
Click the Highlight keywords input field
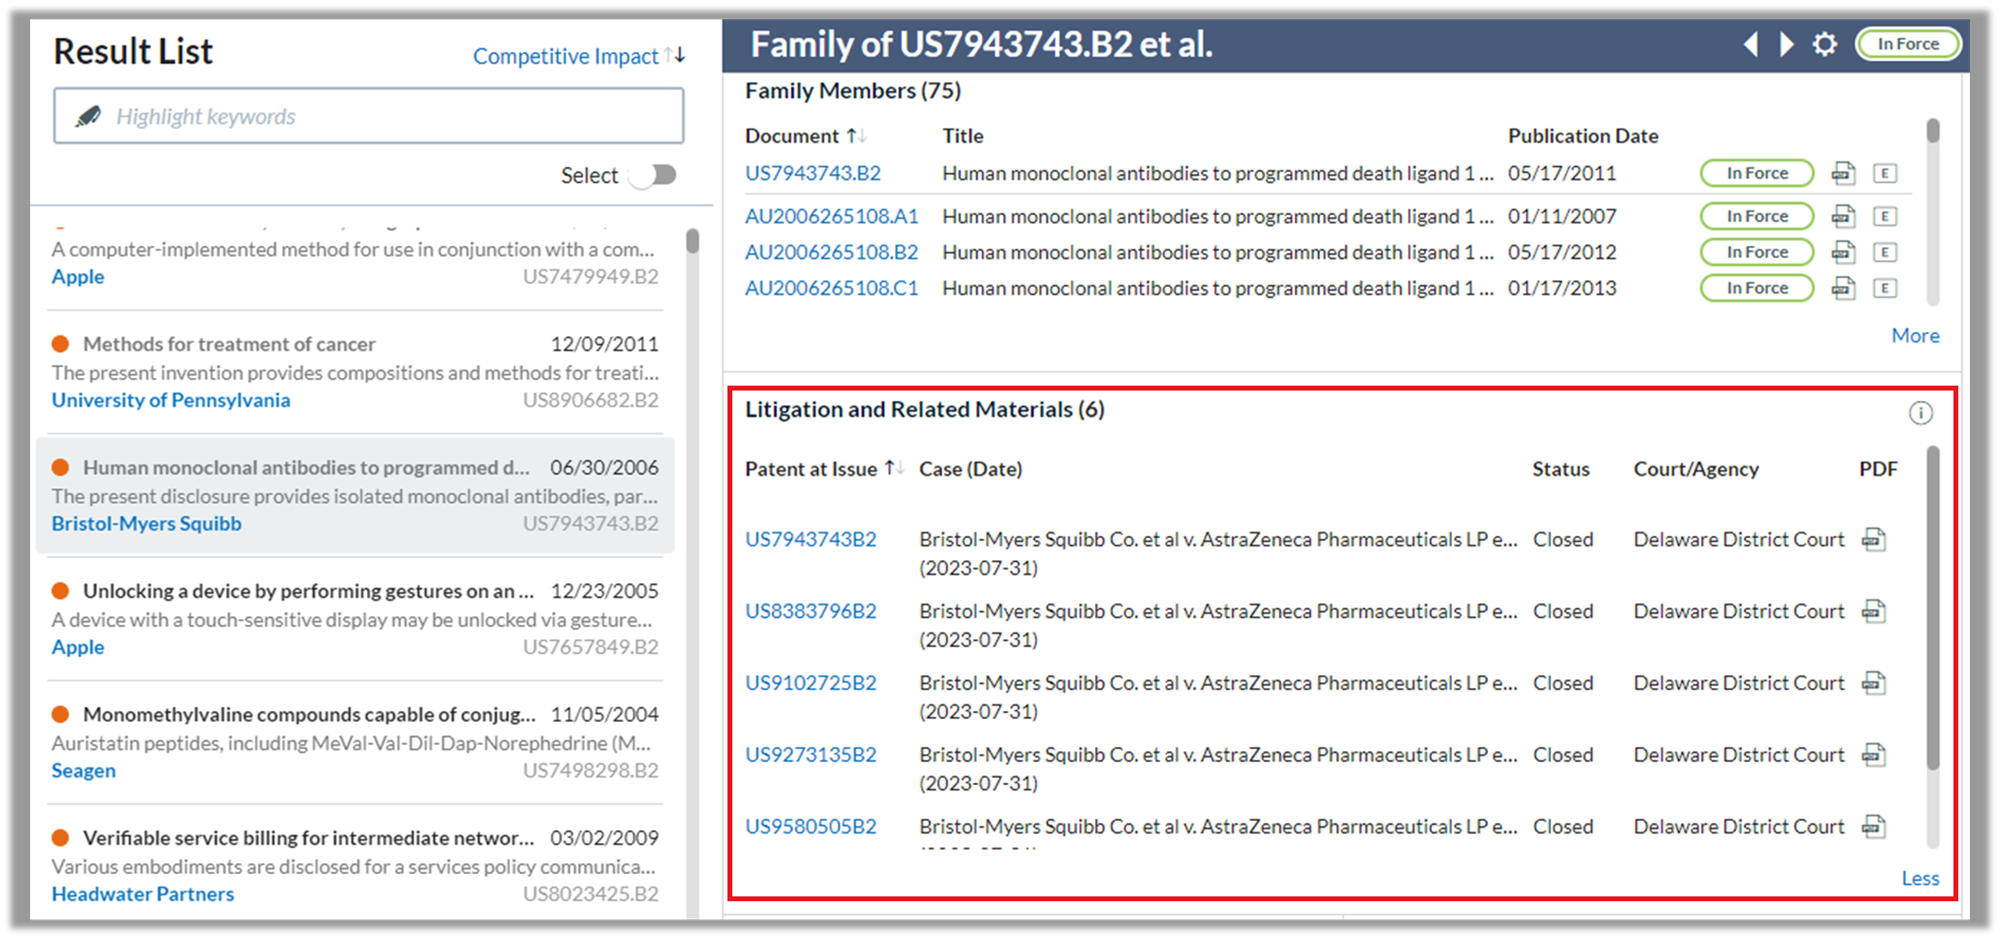(369, 116)
